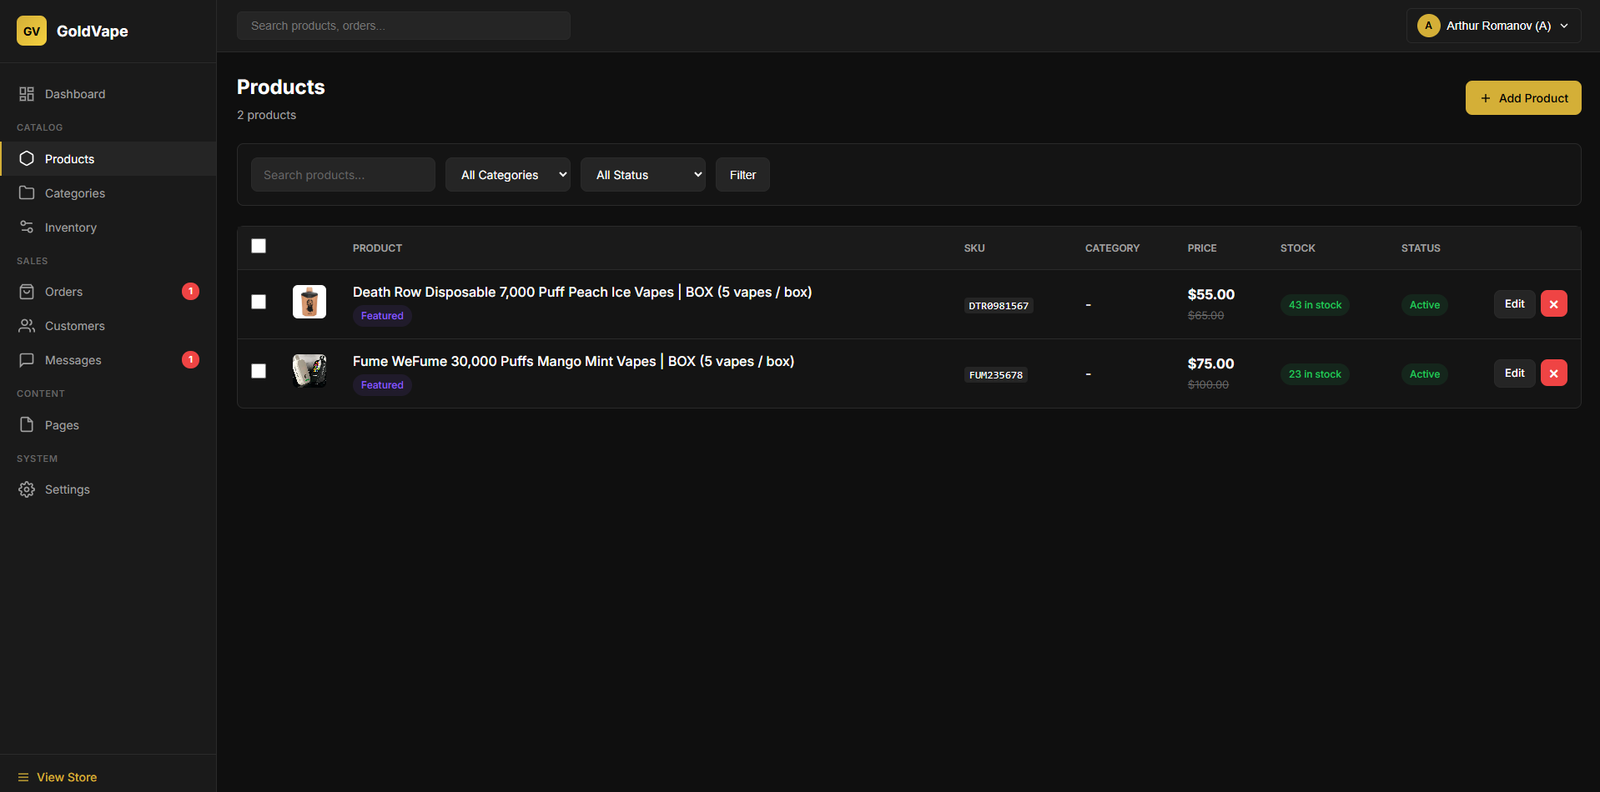Image resolution: width=1600 pixels, height=792 pixels.
Task: Click the Orders clipboard icon
Action: [27, 292]
